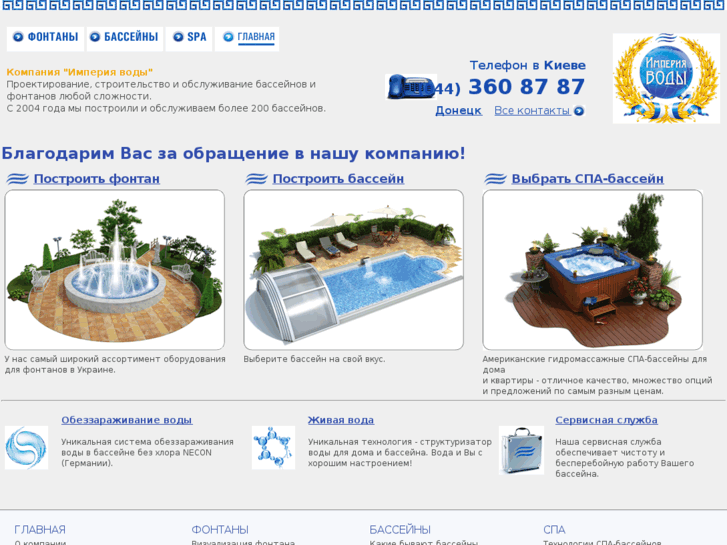Screen dimensions: 727x545
Task: Click the hot tub SPA picture
Action: [x=593, y=269]
